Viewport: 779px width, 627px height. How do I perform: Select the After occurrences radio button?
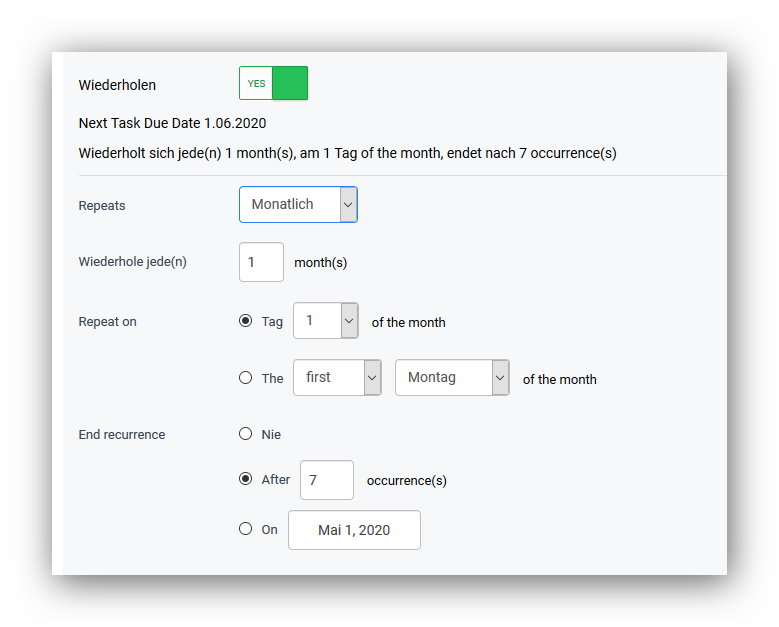point(246,479)
